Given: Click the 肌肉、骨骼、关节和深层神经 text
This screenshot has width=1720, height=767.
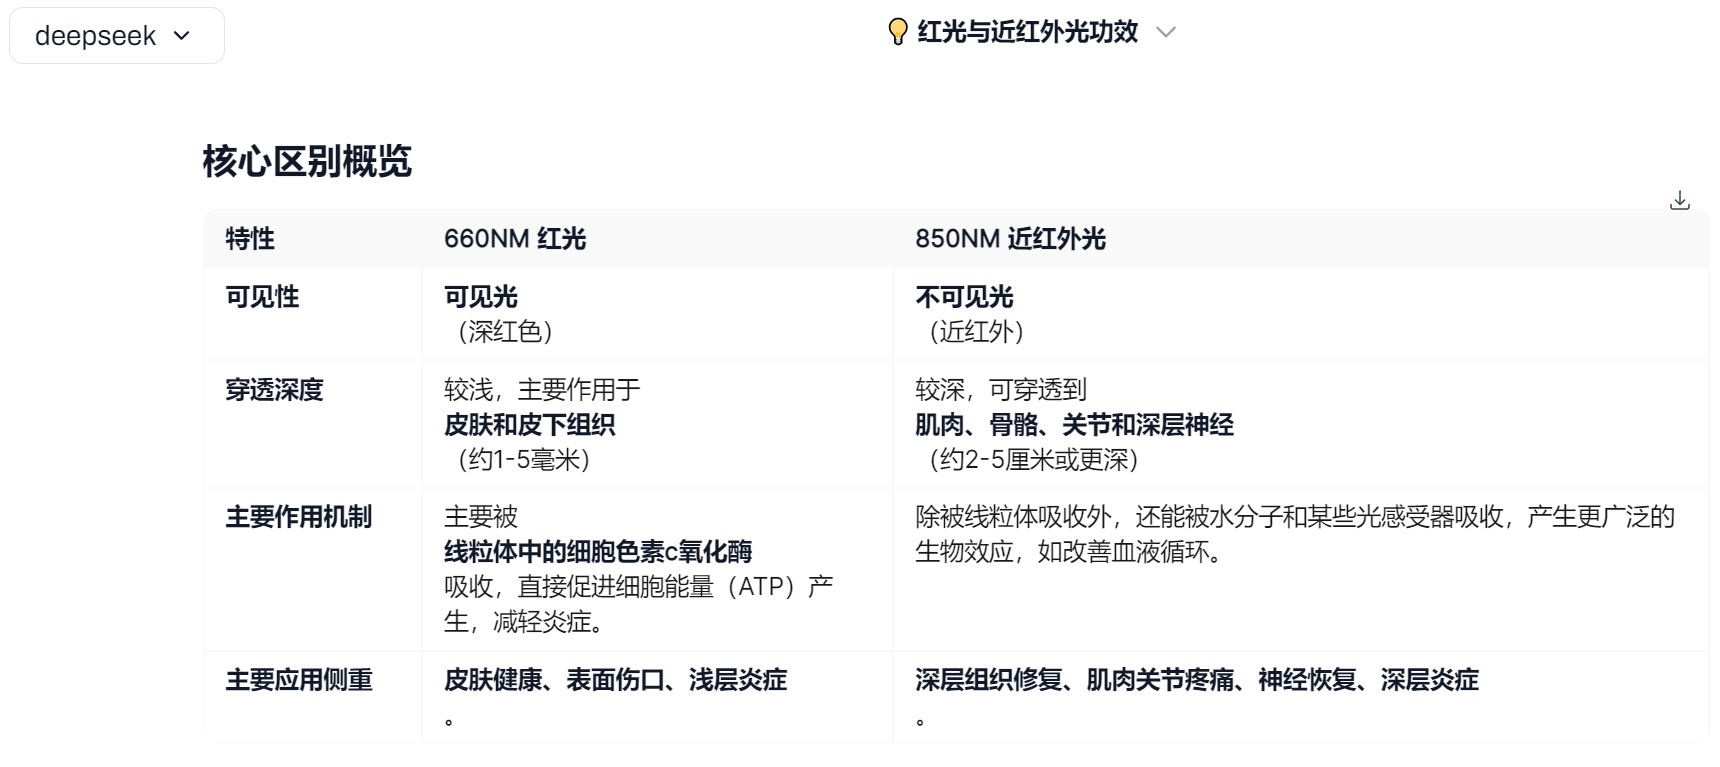Looking at the screenshot, I should point(1074,425).
